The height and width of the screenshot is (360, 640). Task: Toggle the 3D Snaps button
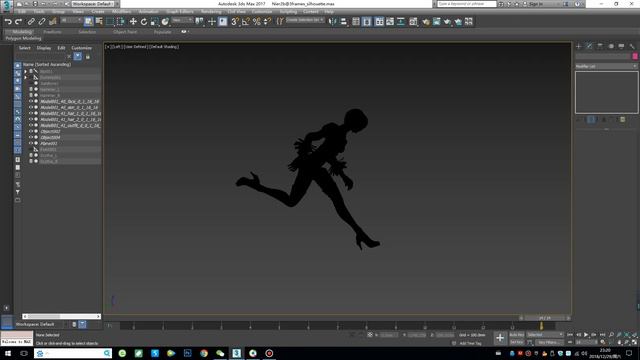coord(235,22)
